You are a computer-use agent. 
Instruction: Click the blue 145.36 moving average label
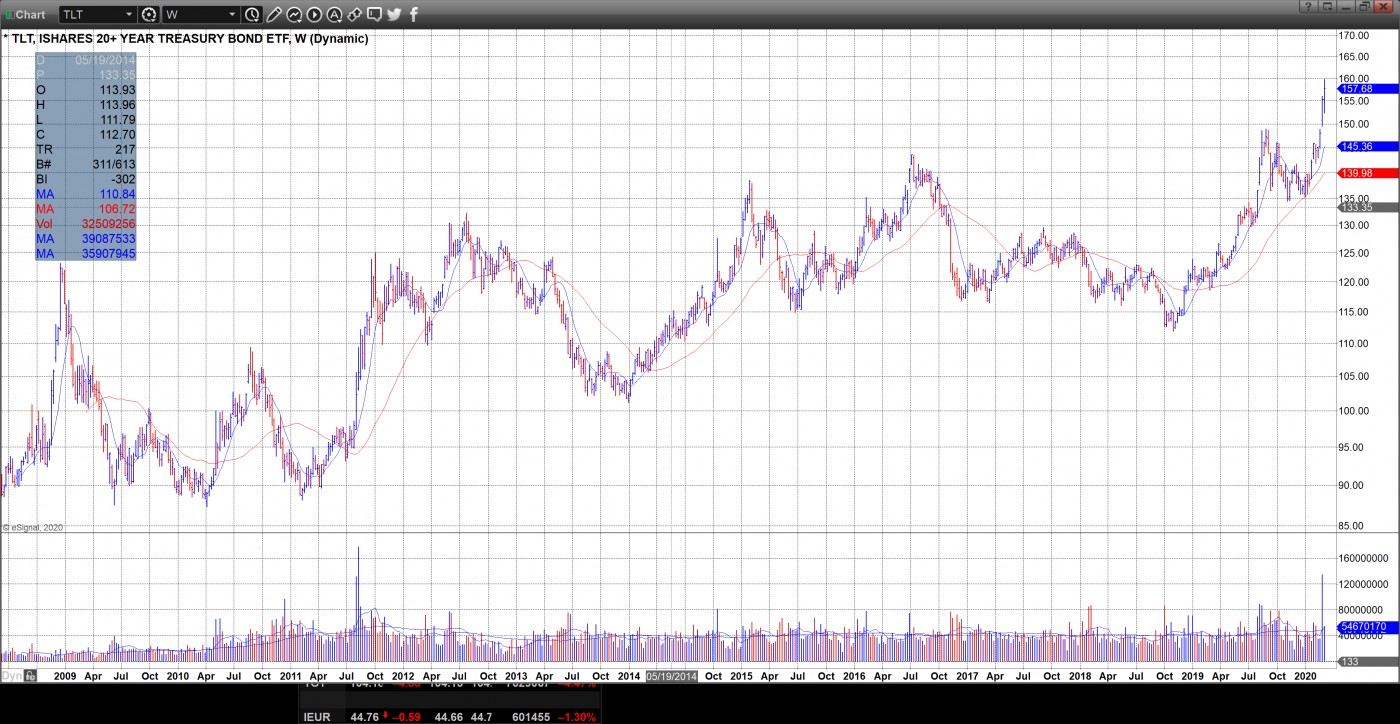click(x=1366, y=147)
